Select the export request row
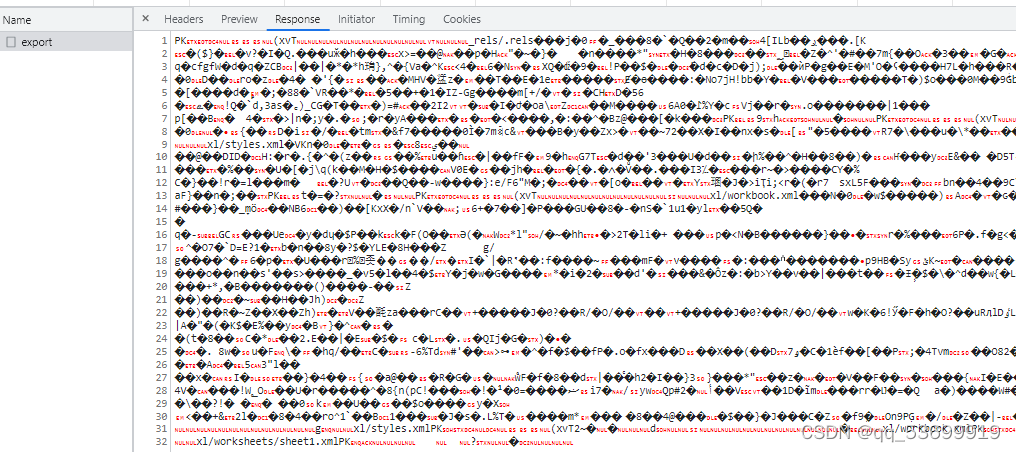 point(67,42)
